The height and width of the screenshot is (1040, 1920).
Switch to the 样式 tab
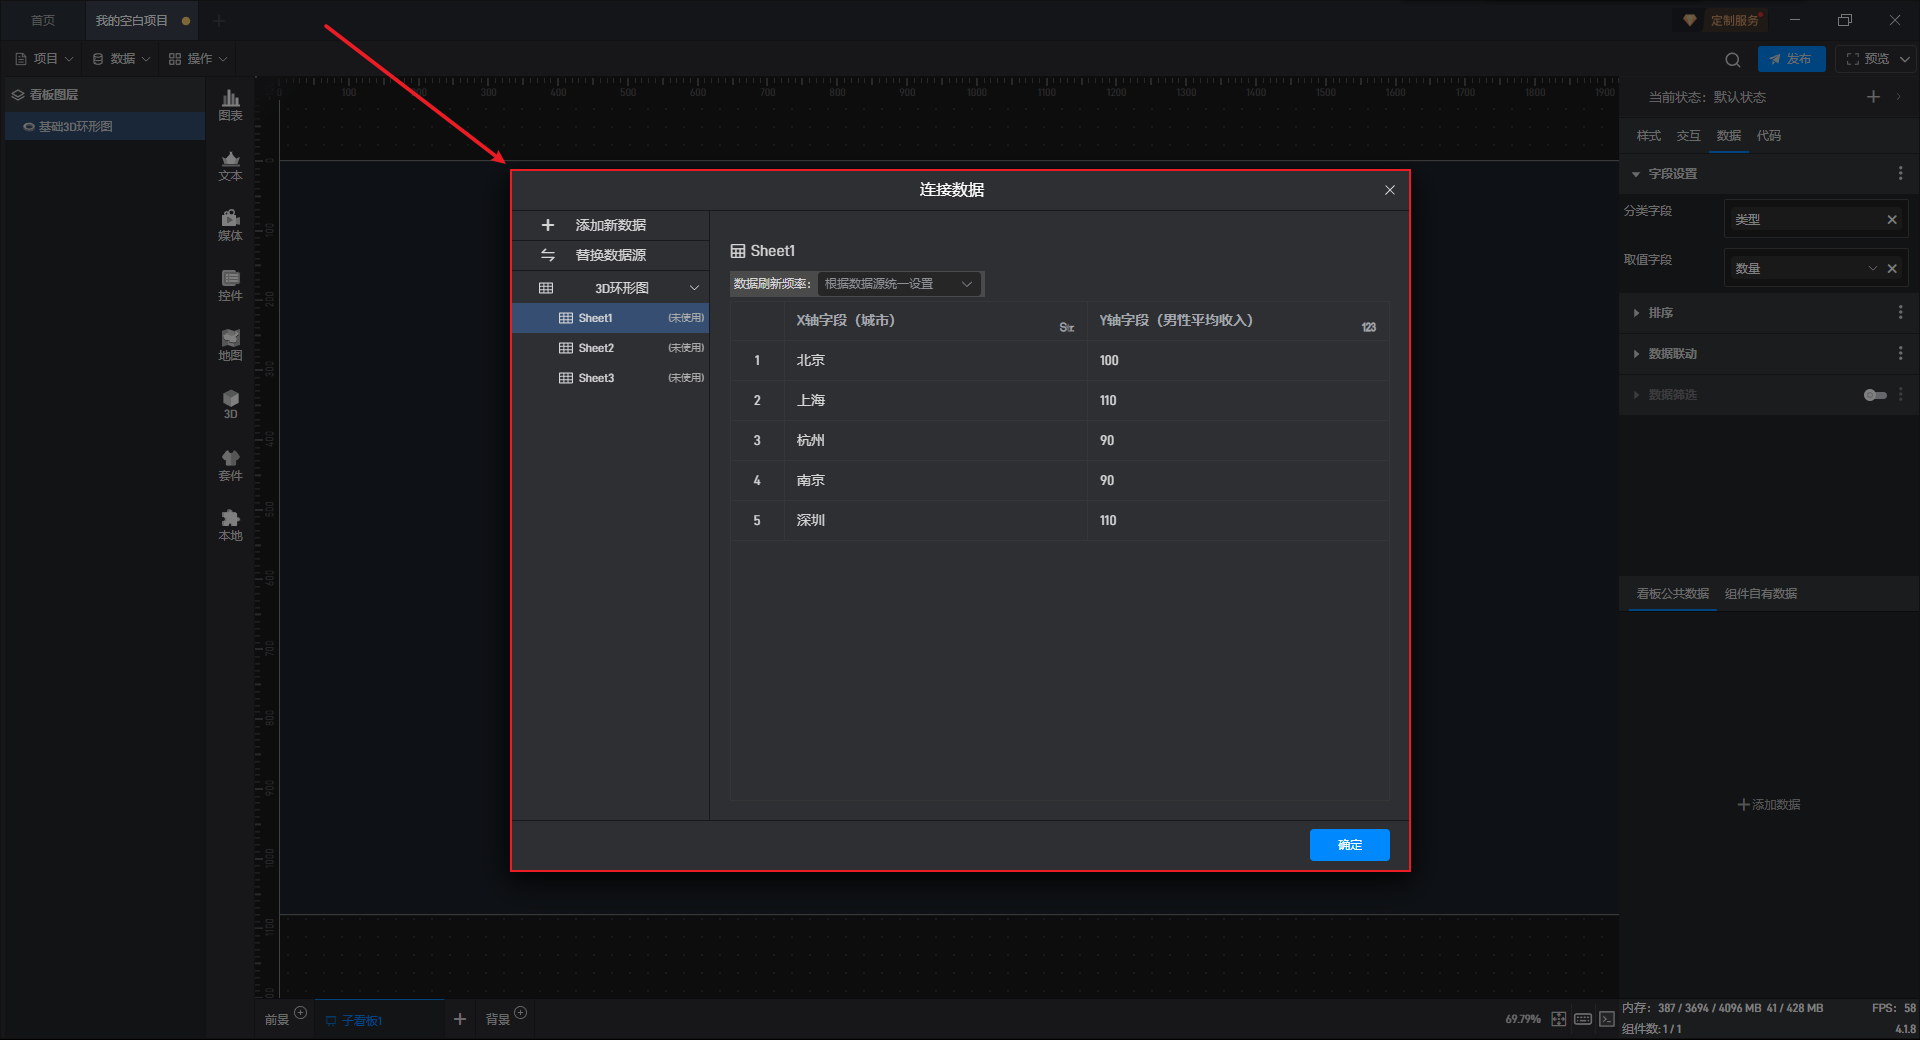coord(1648,136)
